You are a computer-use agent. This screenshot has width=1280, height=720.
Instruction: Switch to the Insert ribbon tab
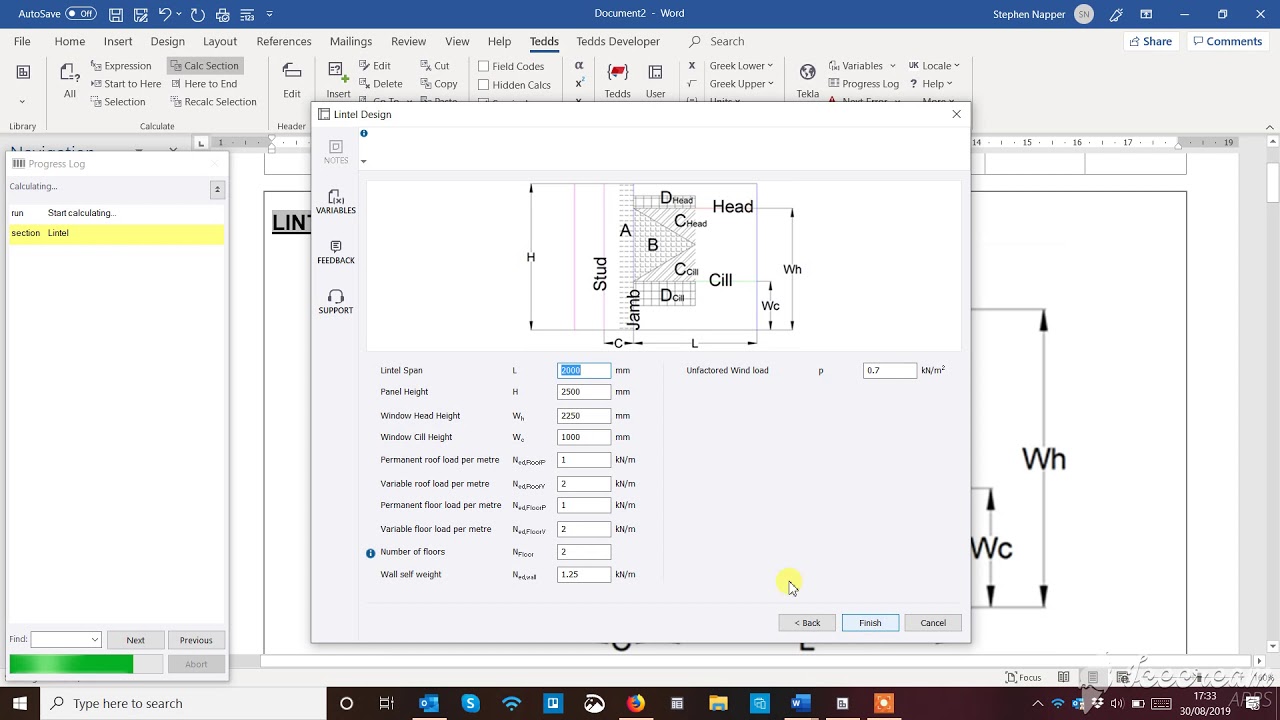click(118, 41)
